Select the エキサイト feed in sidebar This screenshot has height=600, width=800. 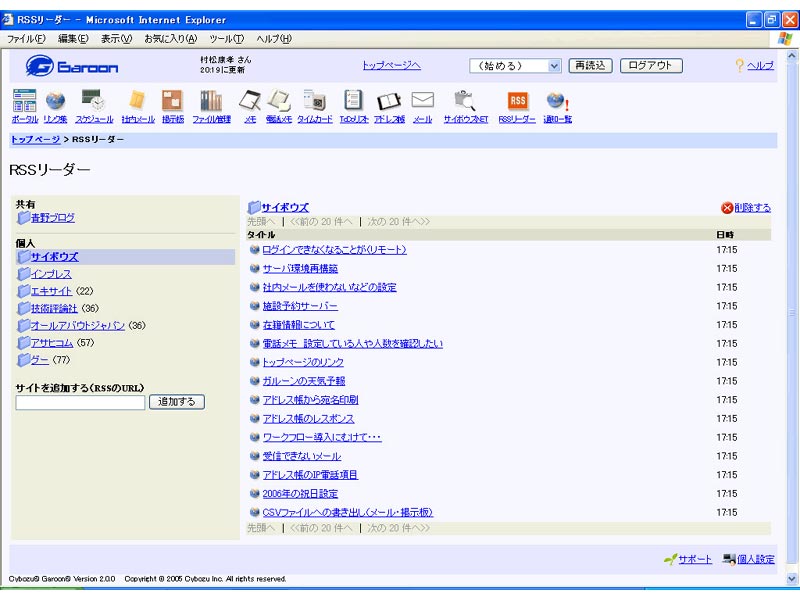coord(51,291)
